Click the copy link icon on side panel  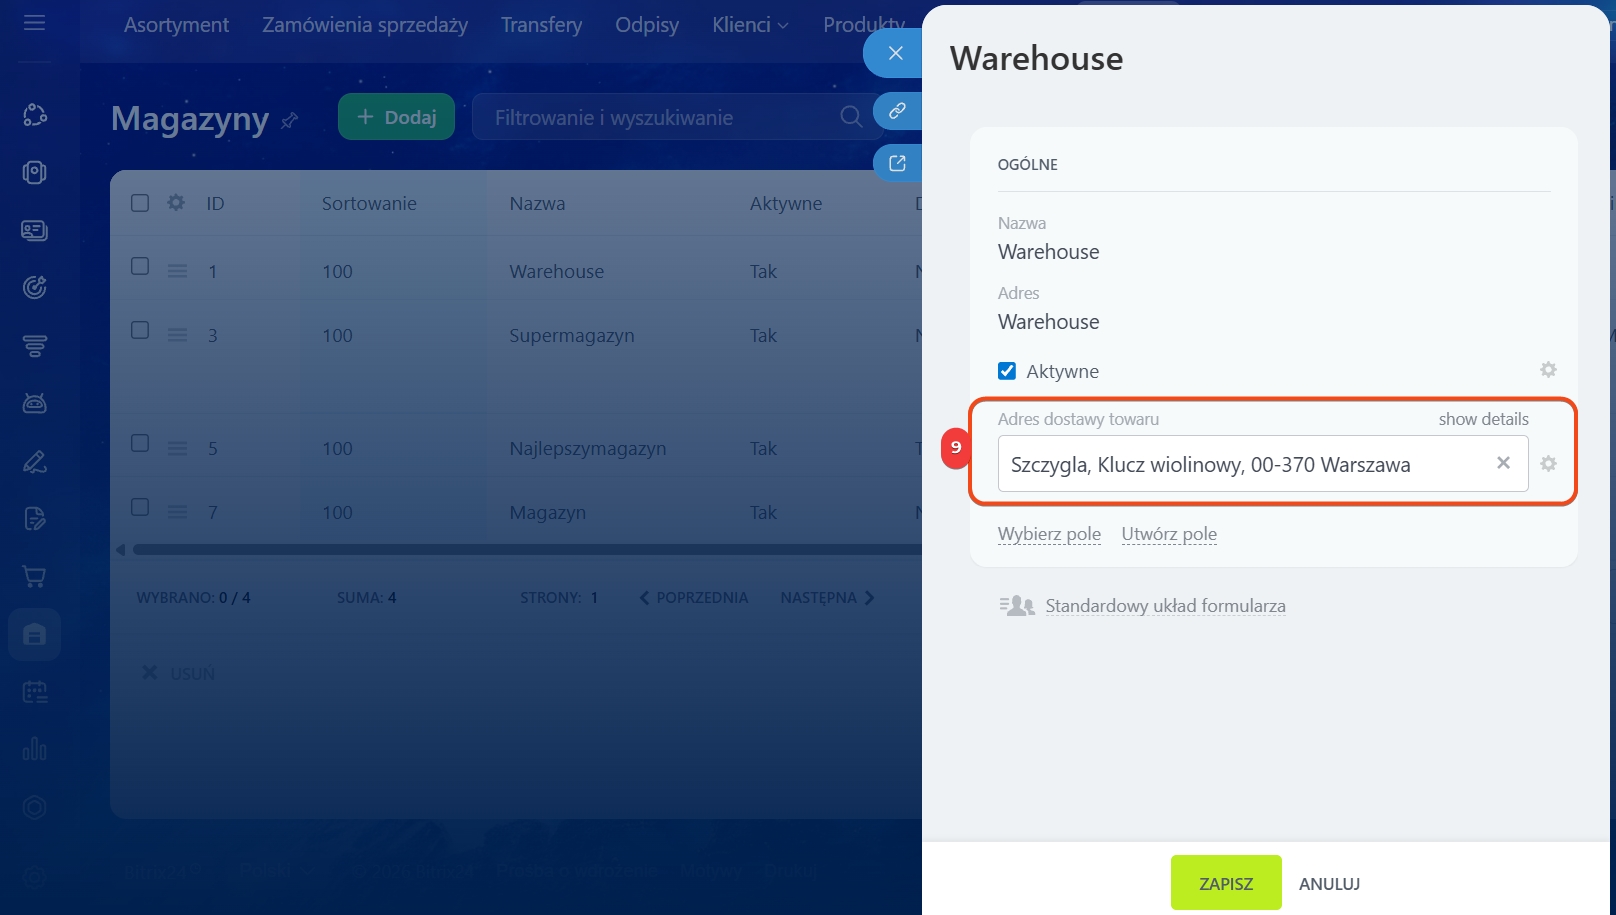click(897, 111)
